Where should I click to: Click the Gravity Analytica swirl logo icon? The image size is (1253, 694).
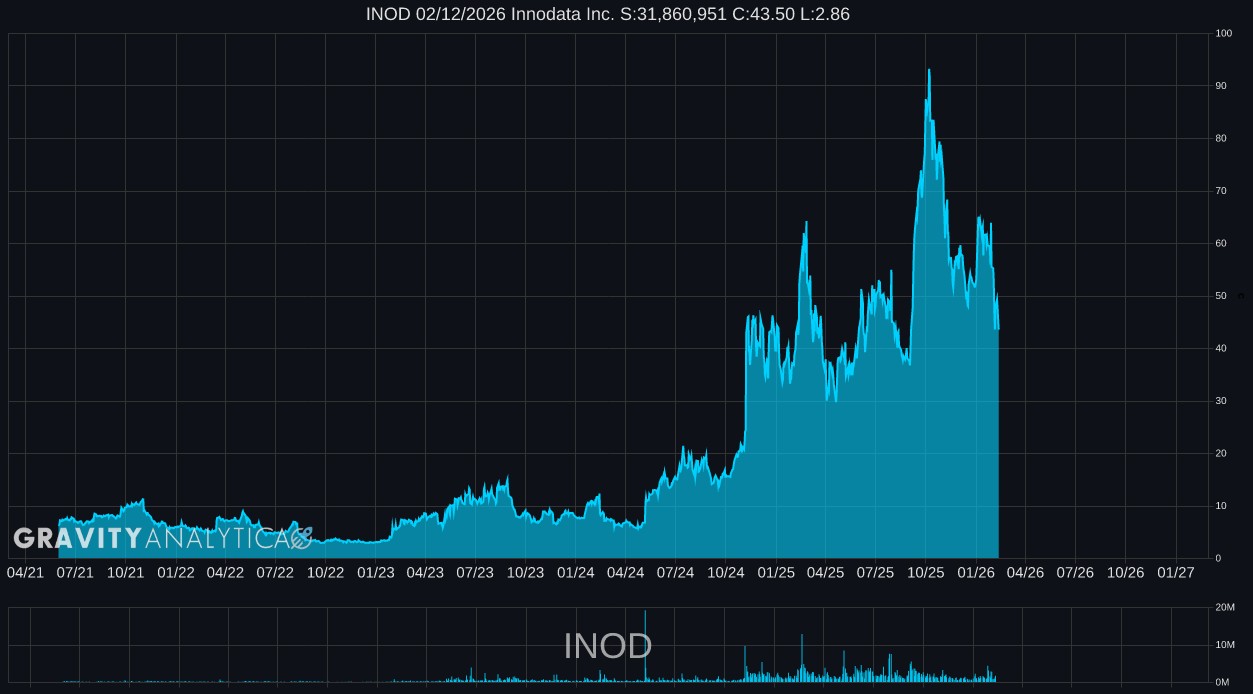pos(300,538)
